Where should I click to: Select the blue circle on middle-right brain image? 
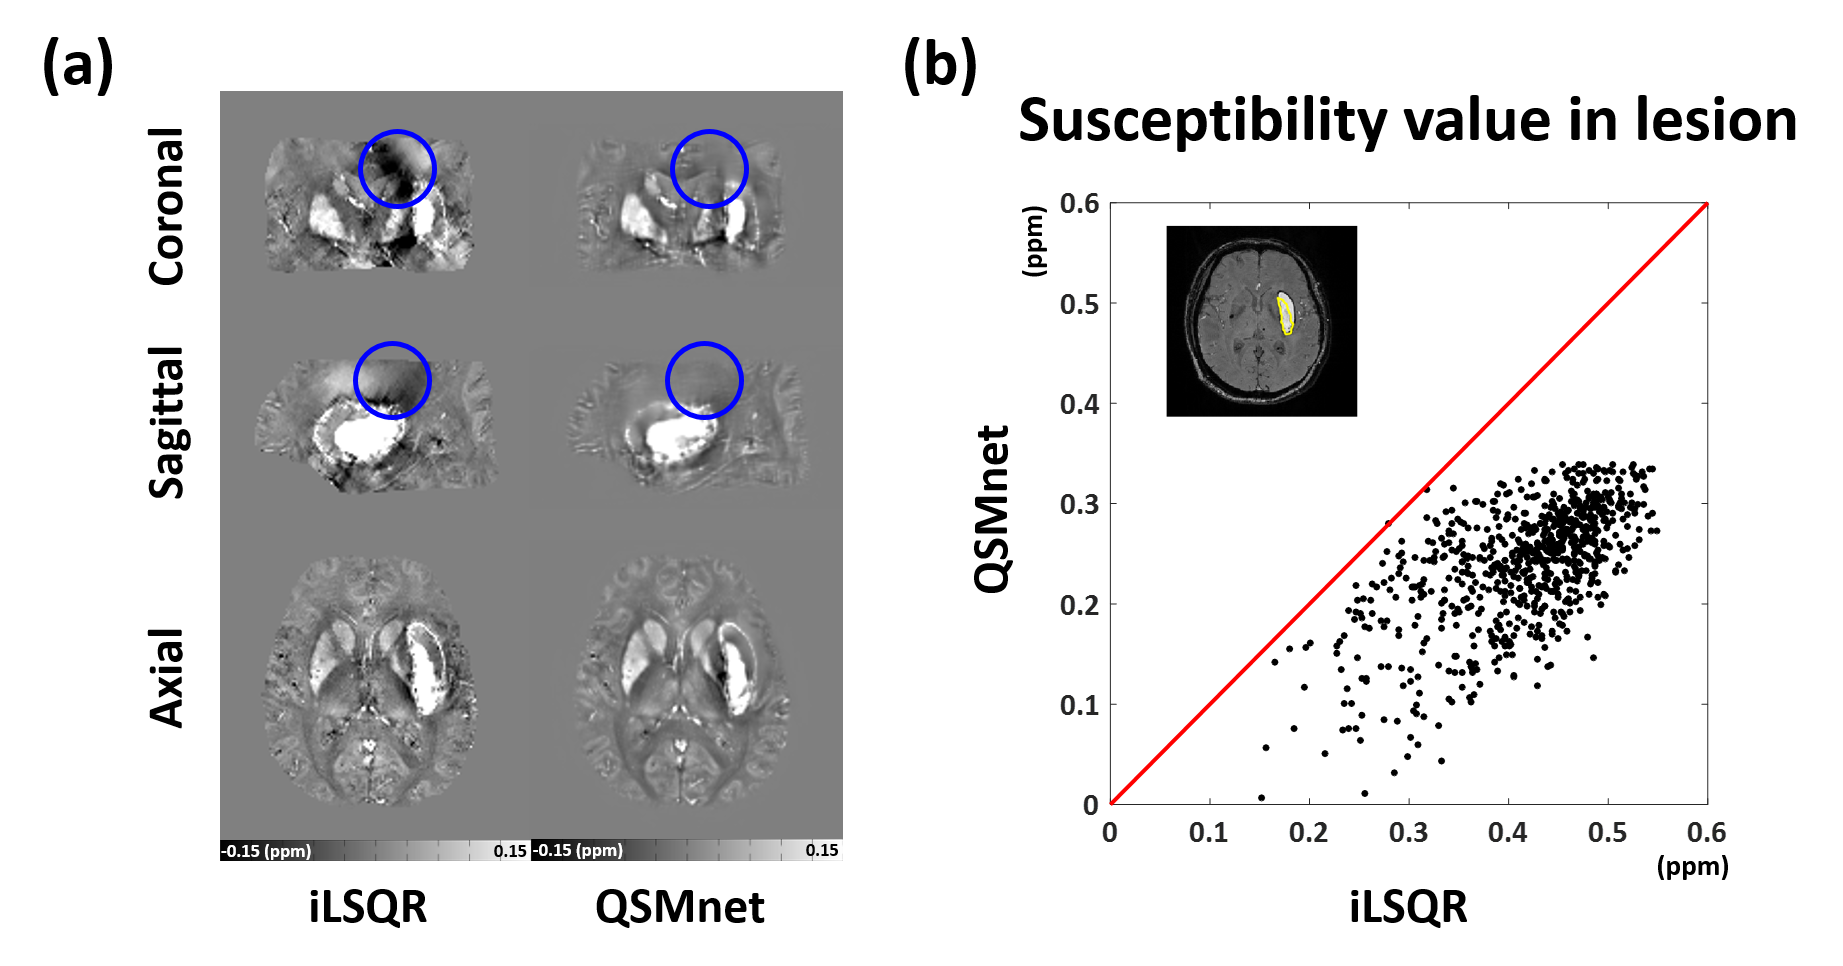[704, 380]
